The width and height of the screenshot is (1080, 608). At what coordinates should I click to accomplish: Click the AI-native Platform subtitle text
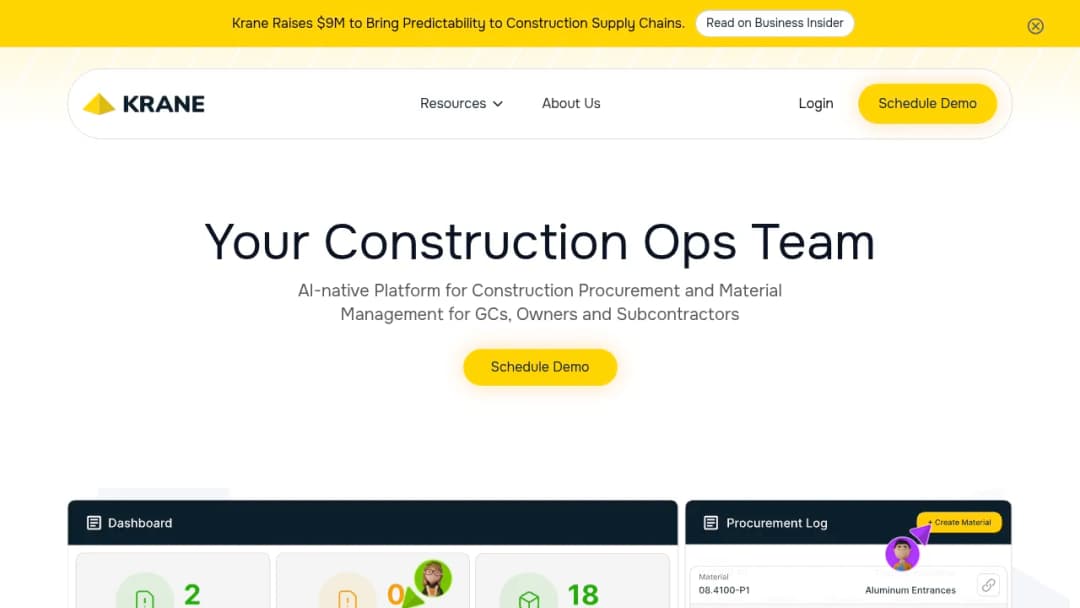540,302
